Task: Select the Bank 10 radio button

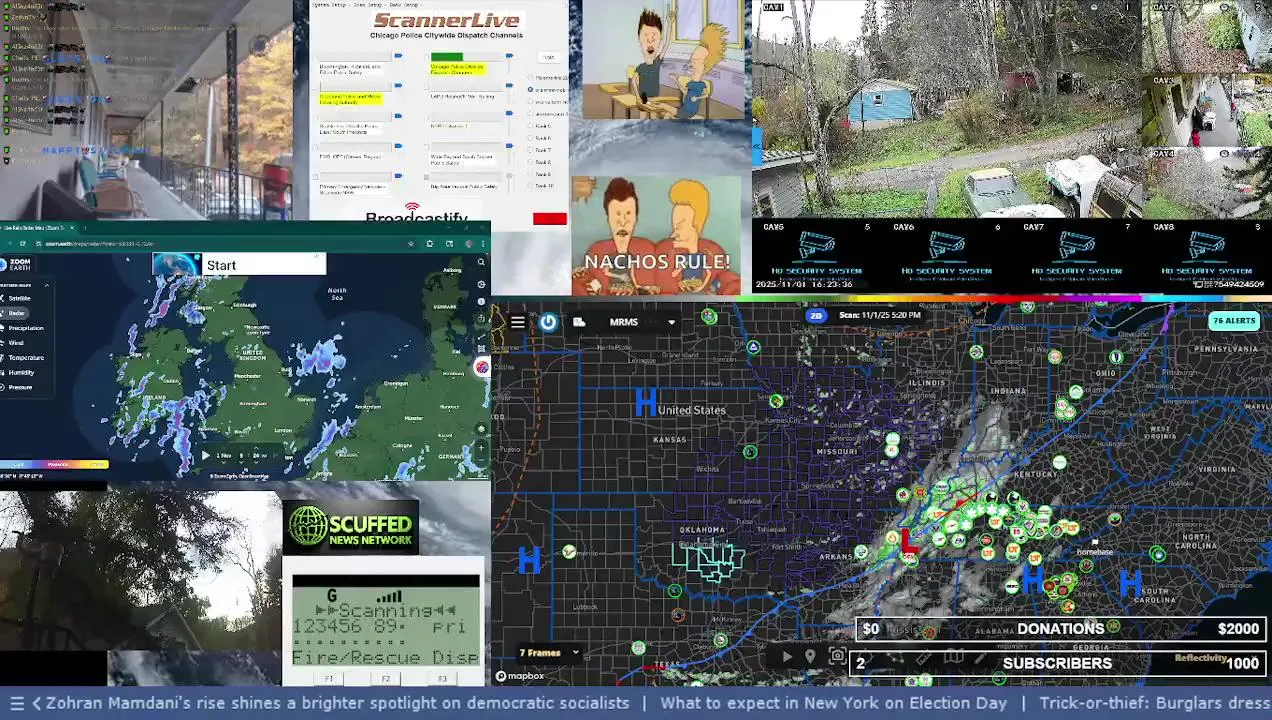Action: (530, 186)
